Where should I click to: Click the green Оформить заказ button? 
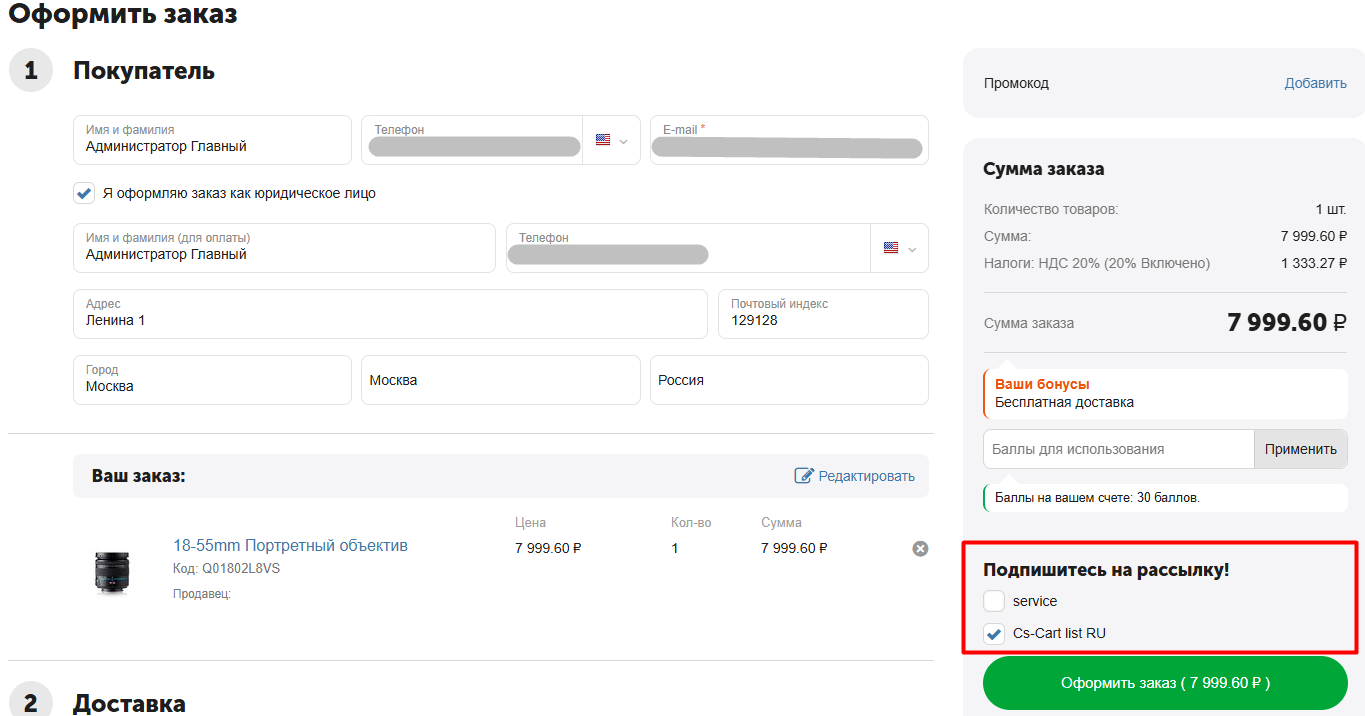[1165, 683]
